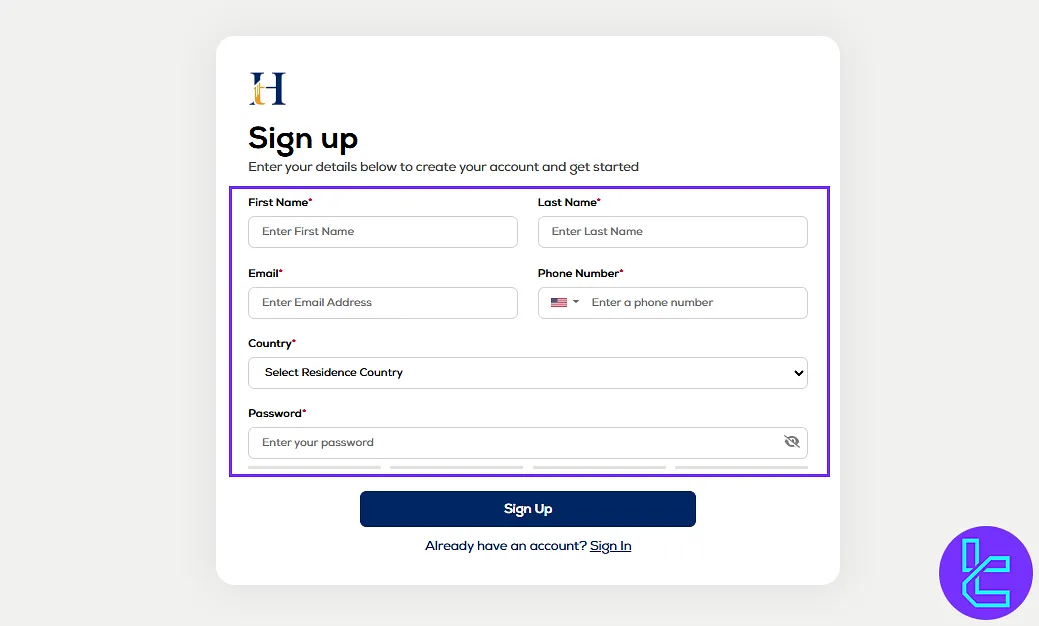Click the H brand logo

267,89
